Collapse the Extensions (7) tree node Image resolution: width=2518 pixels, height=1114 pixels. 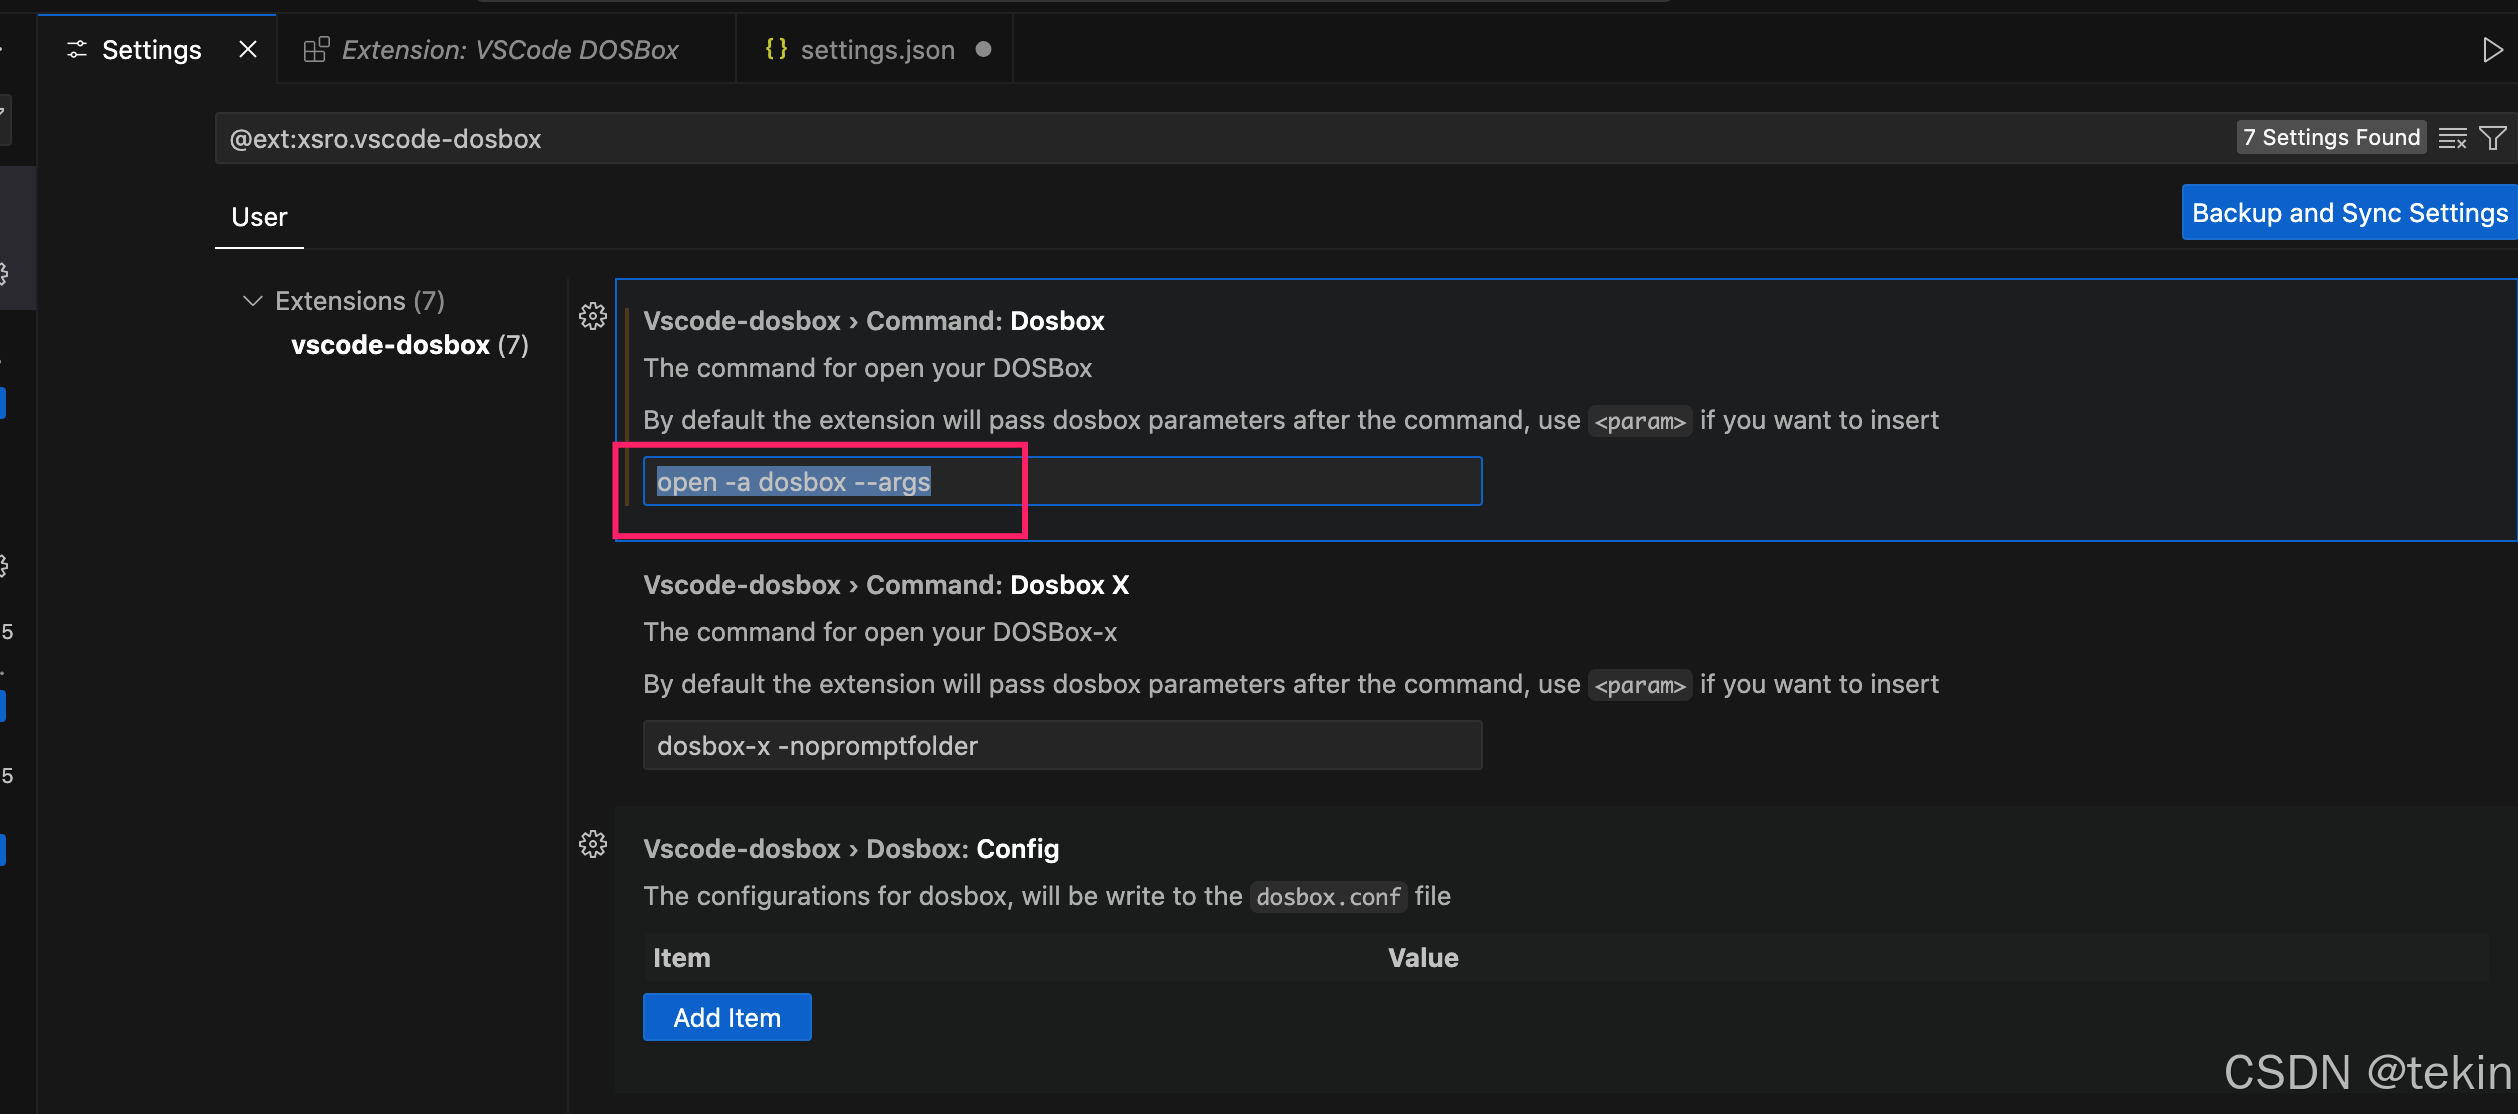pyautogui.click(x=252, y=301)
